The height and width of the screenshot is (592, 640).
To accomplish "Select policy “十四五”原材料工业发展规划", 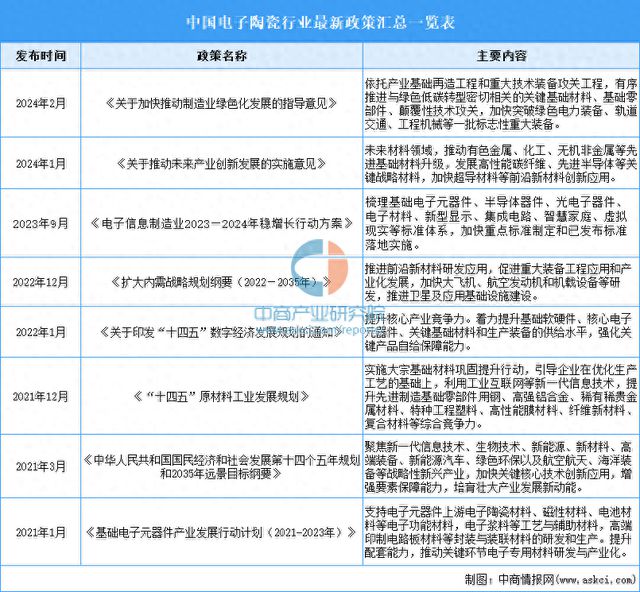I will pyautogui.click(x=222, y=396).
